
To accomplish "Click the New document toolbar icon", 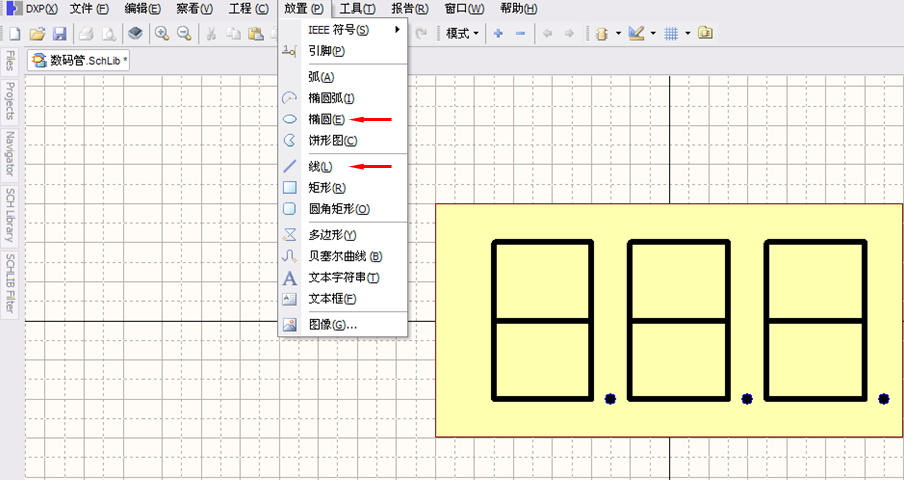I will (x=14, y=34).
